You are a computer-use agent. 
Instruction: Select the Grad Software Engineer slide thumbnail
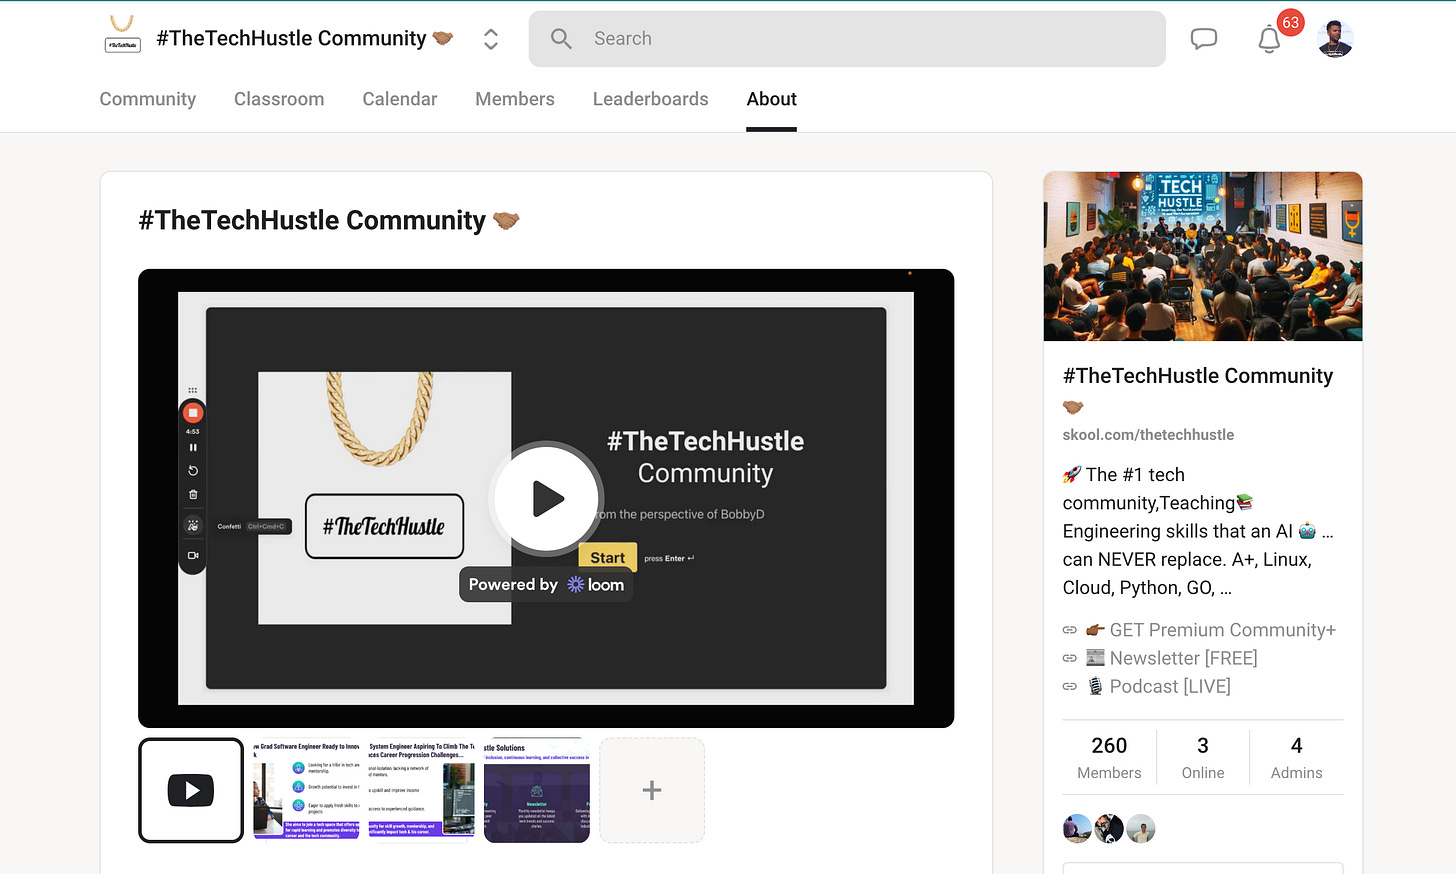tap(306, 790)
